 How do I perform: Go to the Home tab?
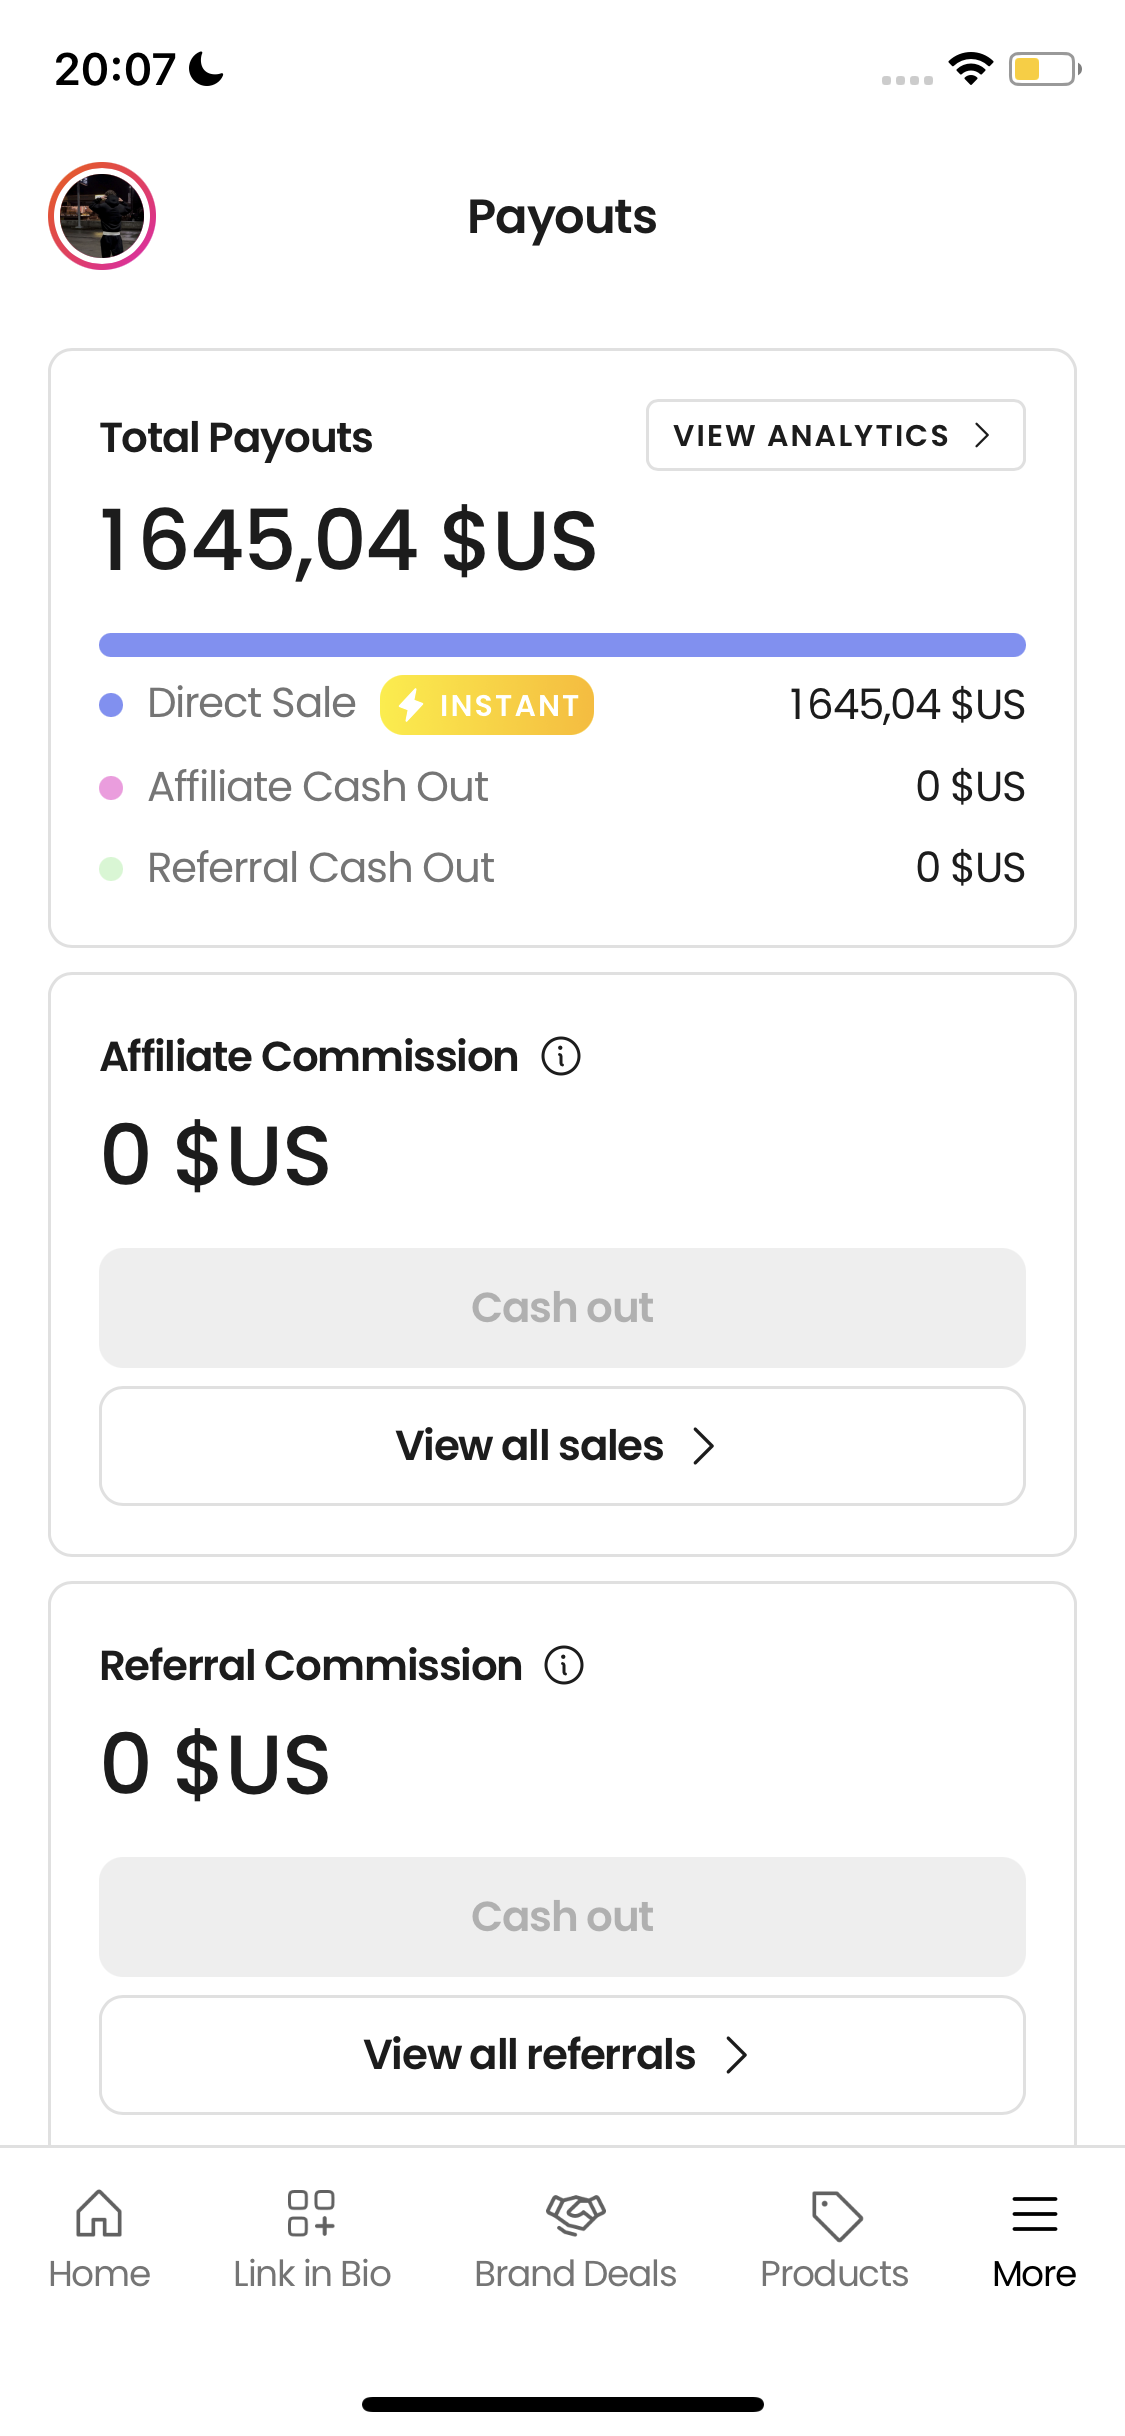pos(99,2238)
